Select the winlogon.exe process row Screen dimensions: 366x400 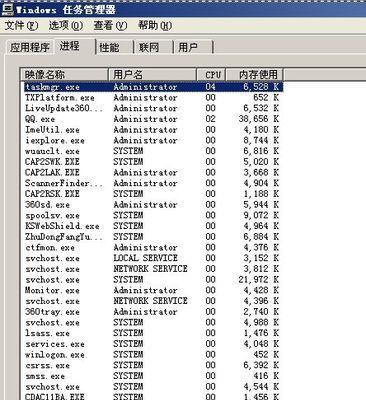[x=153, y=354]
